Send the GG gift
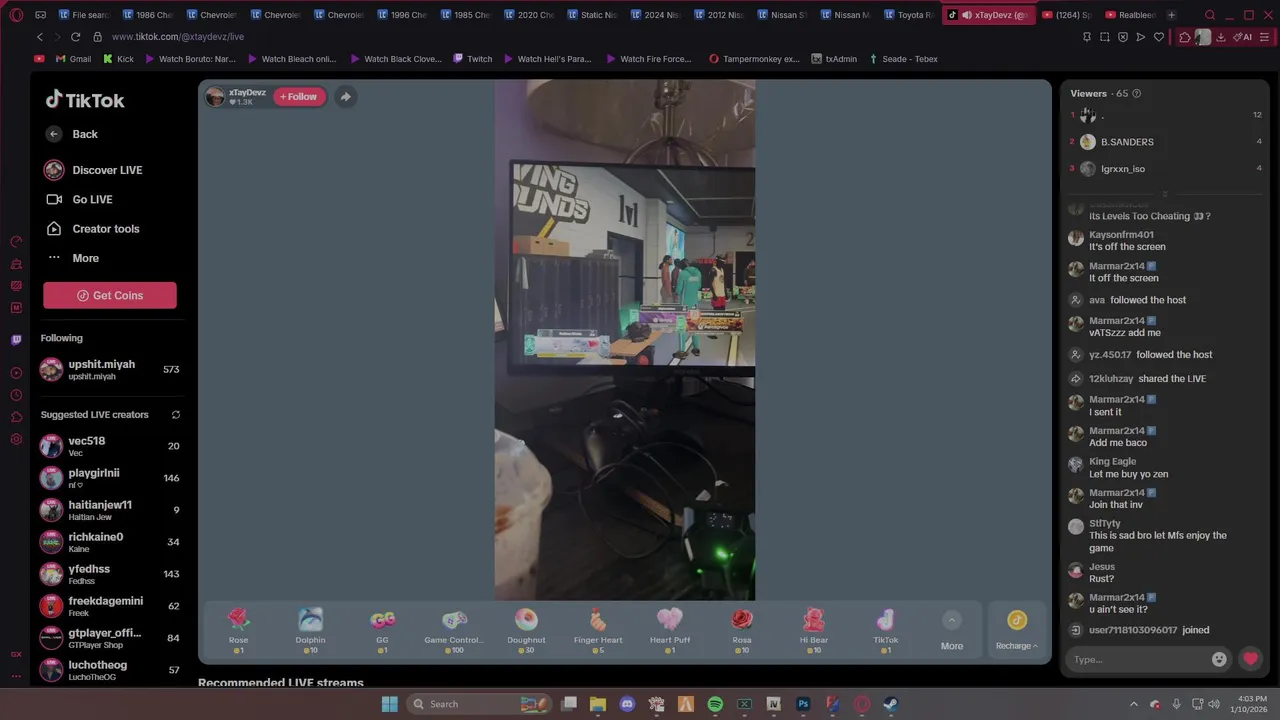The image size is (1280, 720). (382, 631)
